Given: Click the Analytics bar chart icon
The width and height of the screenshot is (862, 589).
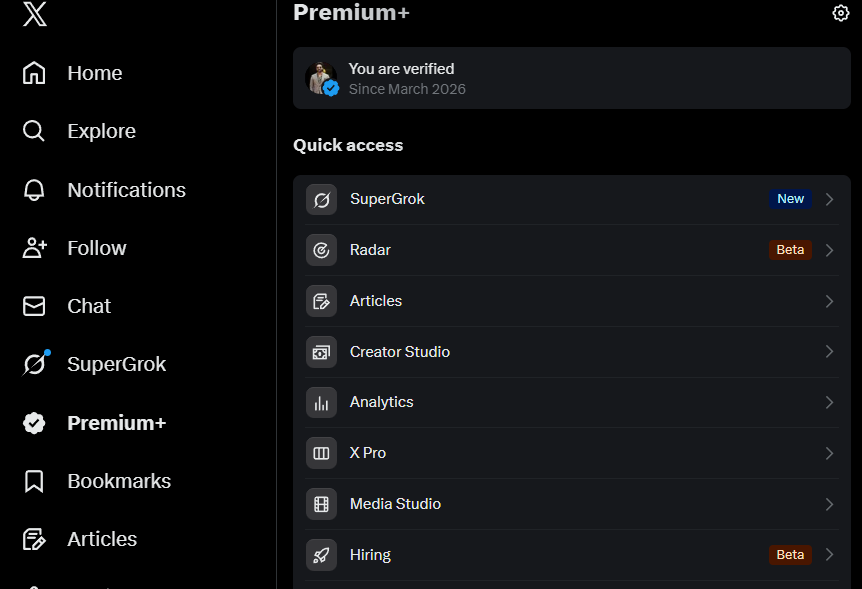Looking at the screenshot, I should [321, 403].
